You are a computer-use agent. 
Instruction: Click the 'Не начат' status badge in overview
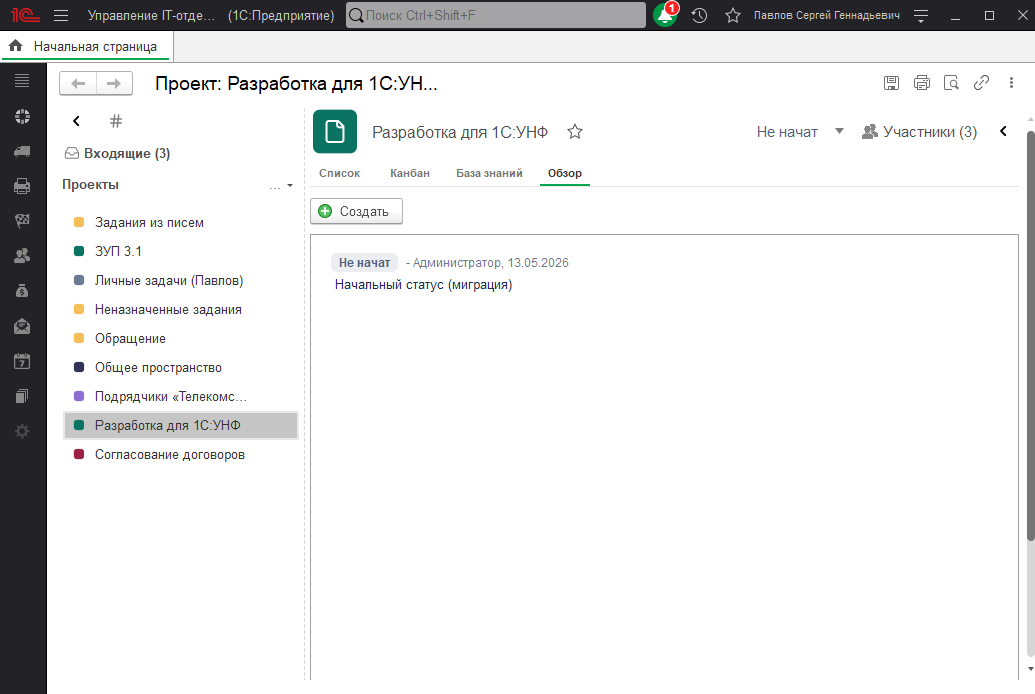364,263
